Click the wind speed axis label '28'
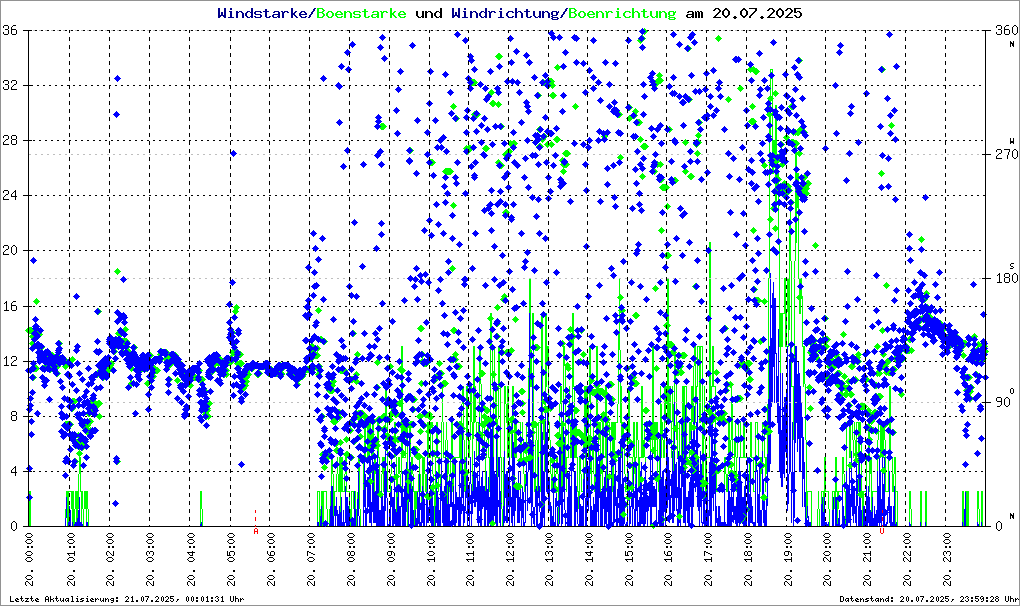Screen dimensions: 1020x606 pyautogui.click(x=10, y=140)
